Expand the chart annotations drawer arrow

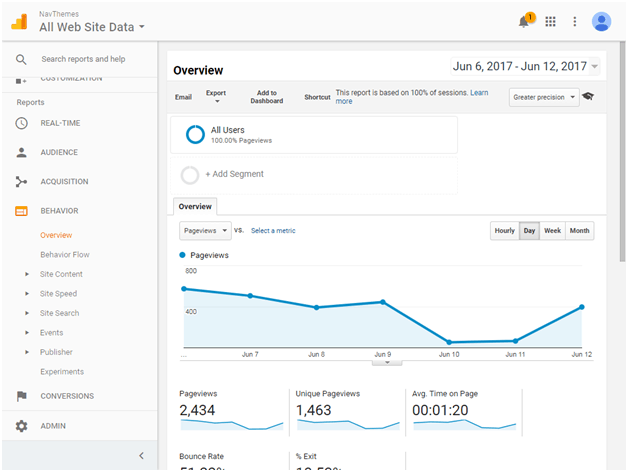tap(387, 363)
